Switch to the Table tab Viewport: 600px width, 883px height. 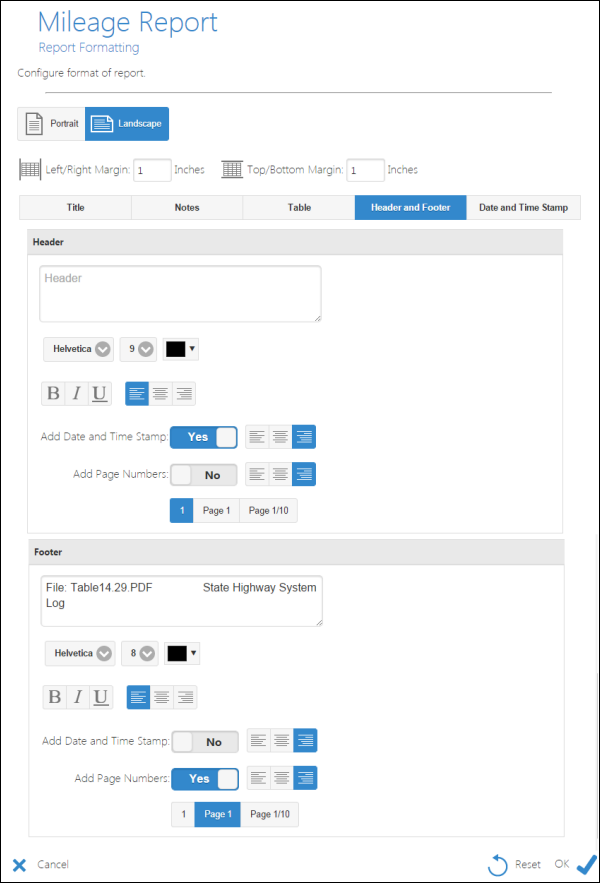tap(299, 208)
